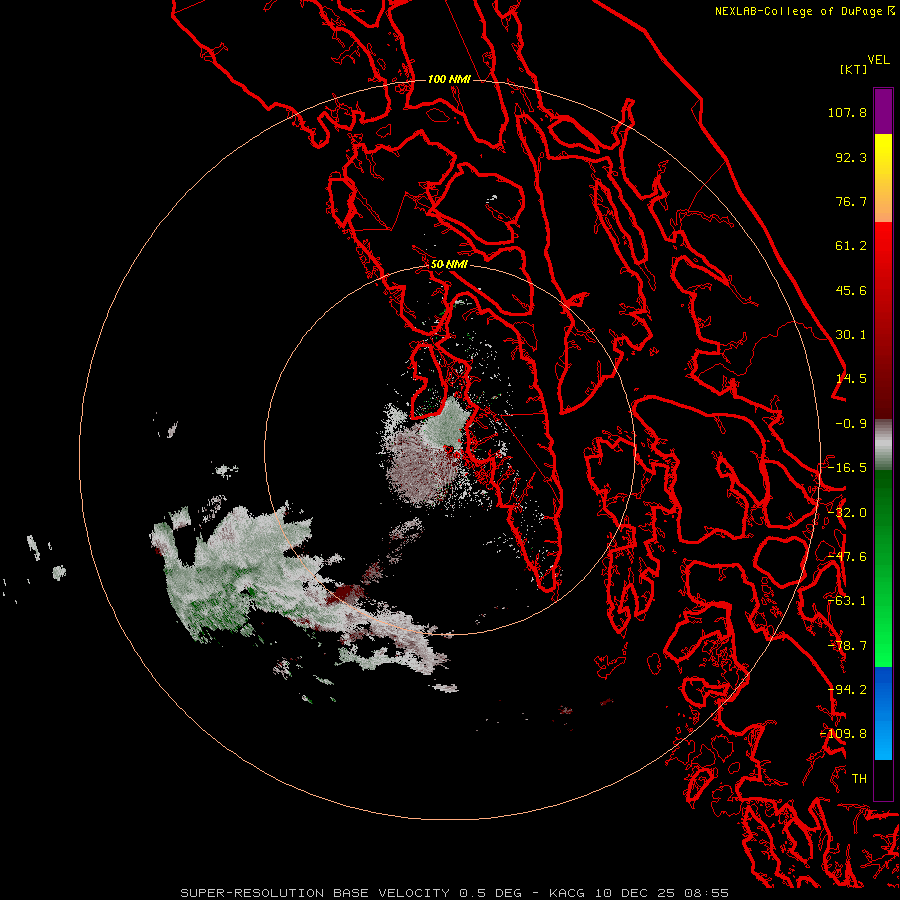Click the -63.1 scale label

click(847, 601)
